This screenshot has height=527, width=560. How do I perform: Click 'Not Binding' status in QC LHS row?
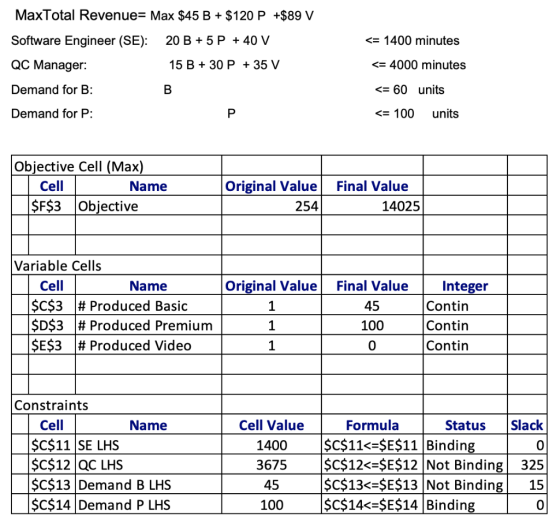[465, 464]
